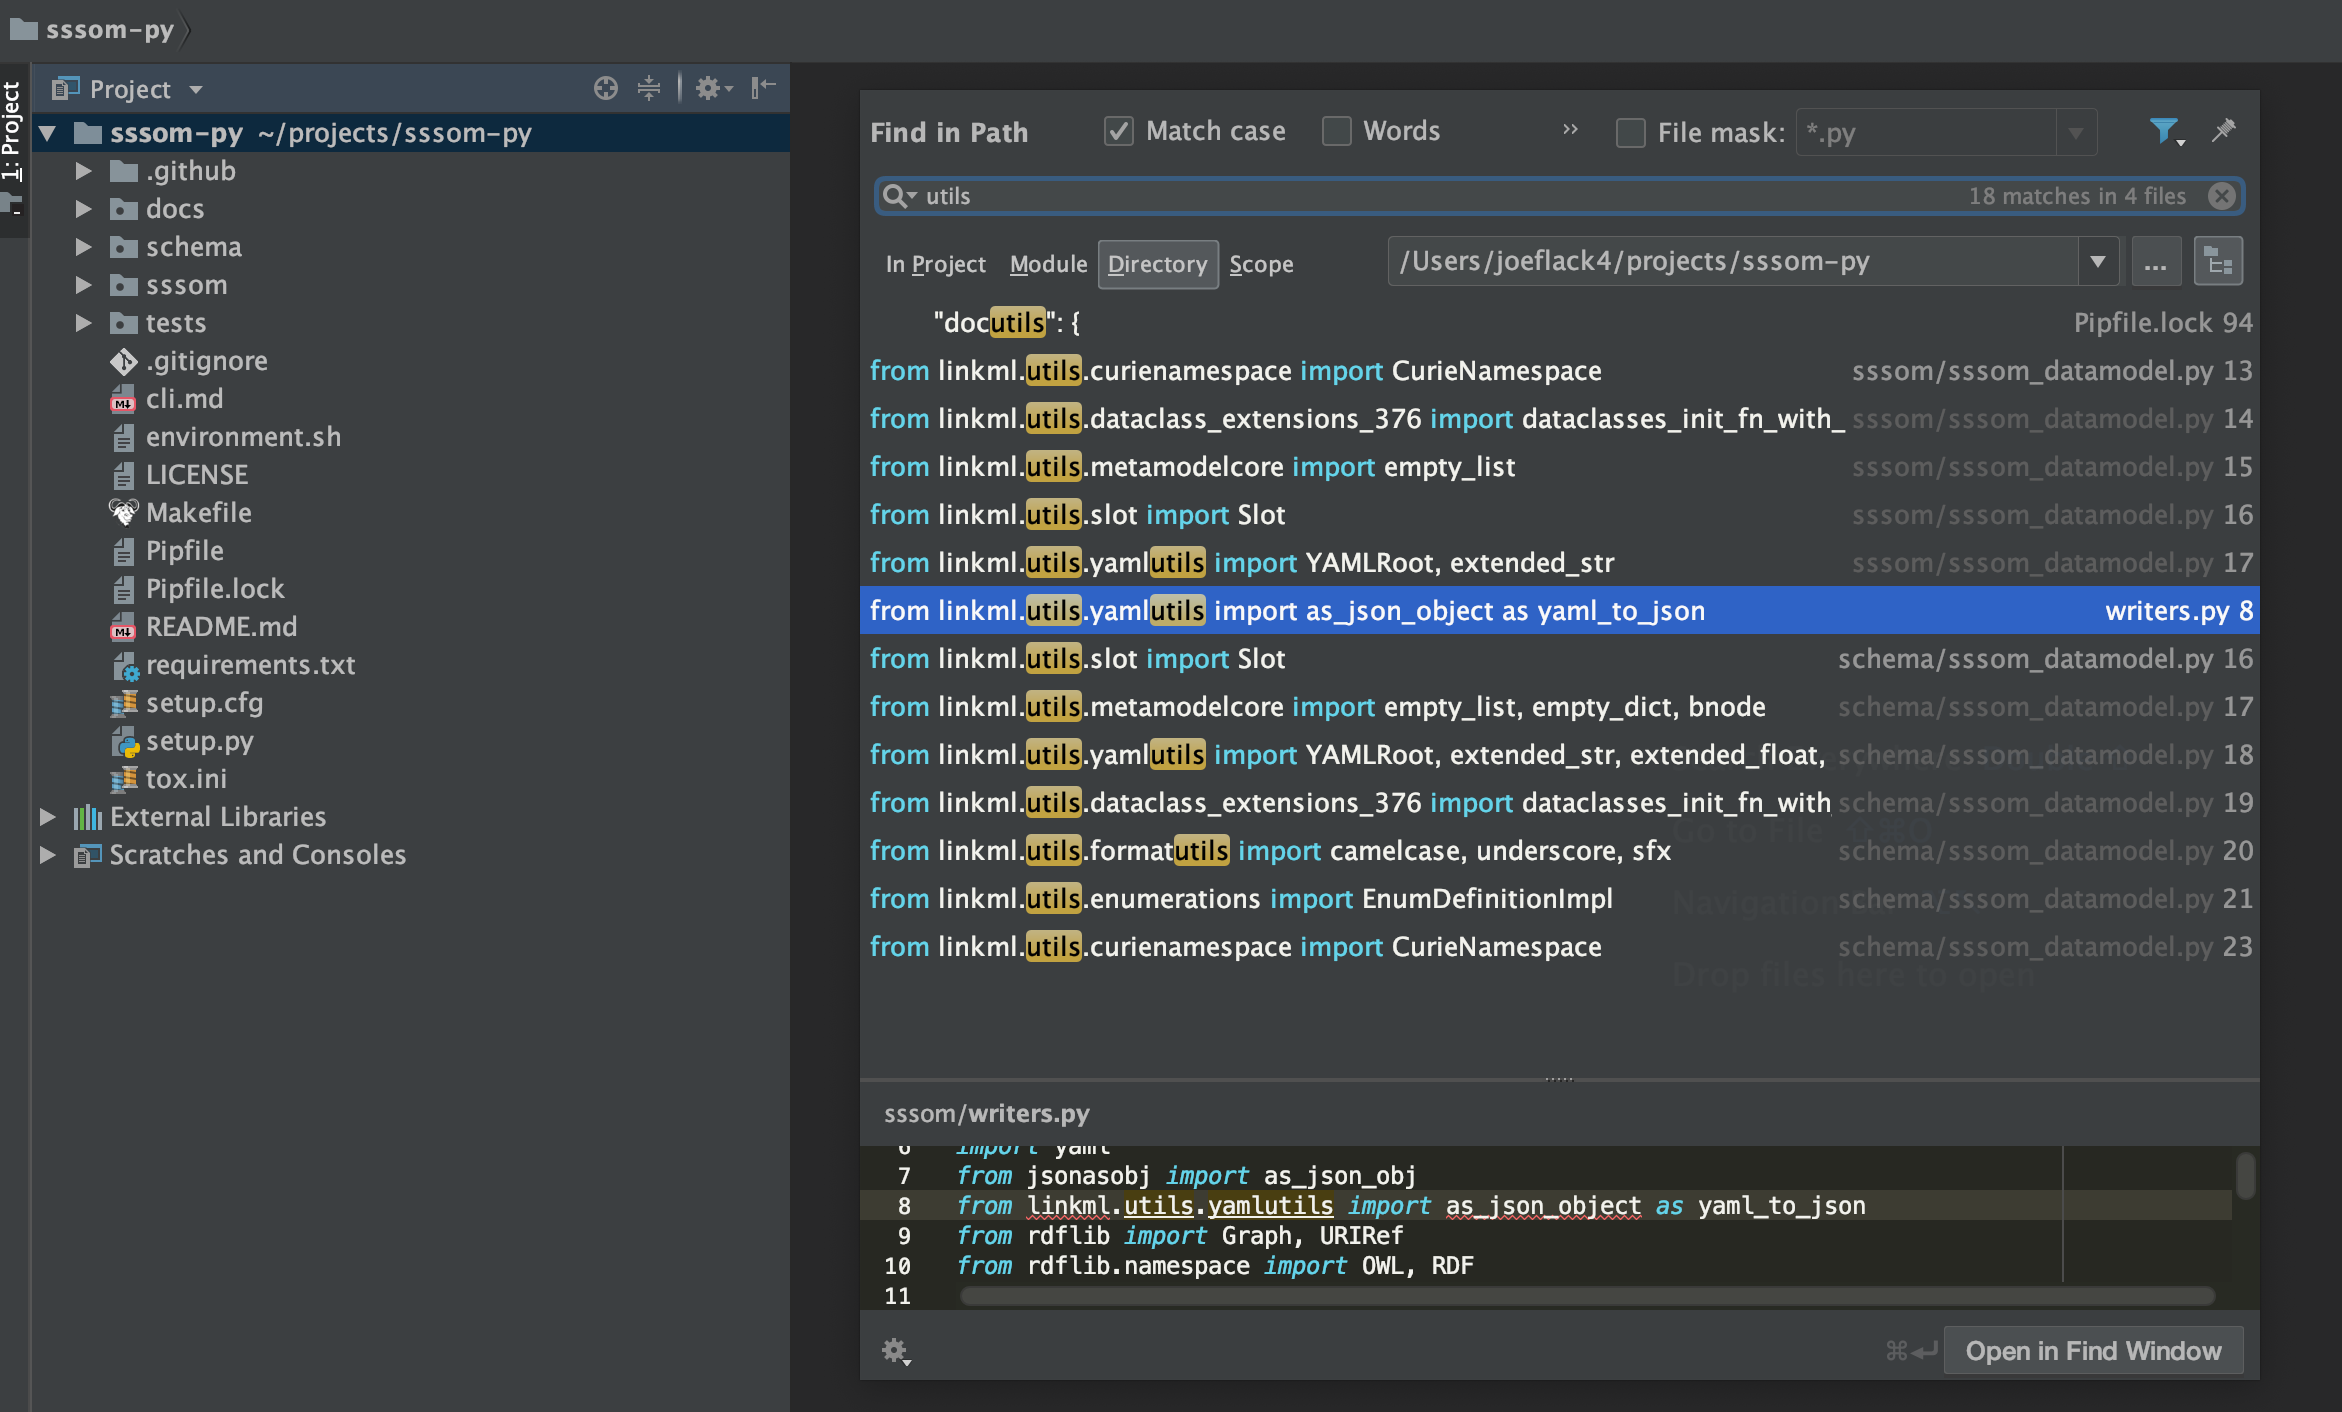Click the project tree view icon beside path

click(2219, 261)
